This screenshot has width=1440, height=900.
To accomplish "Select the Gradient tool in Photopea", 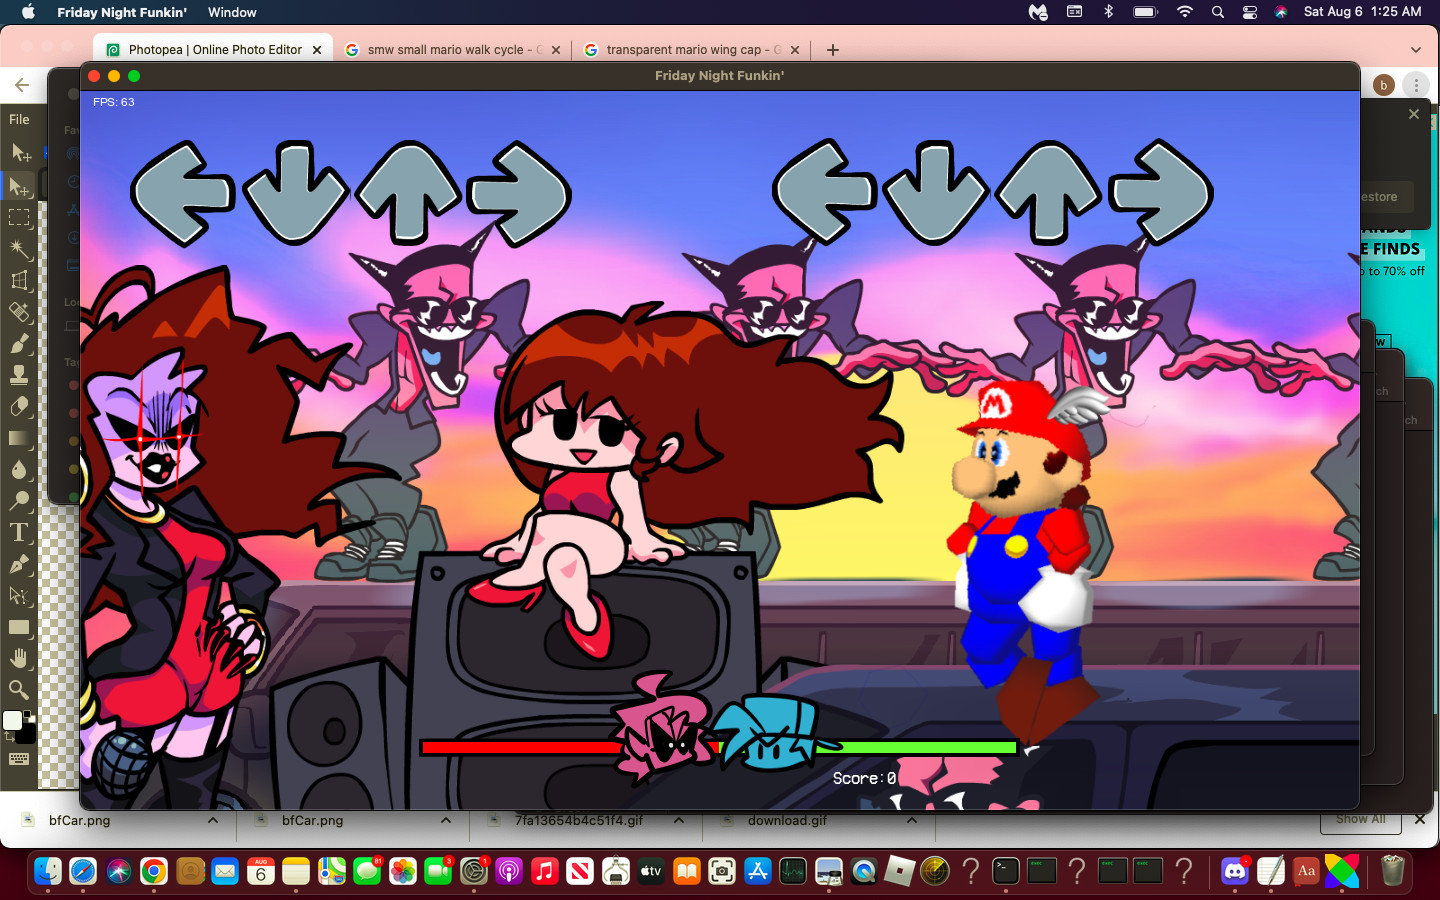I will tap(20, 438).
